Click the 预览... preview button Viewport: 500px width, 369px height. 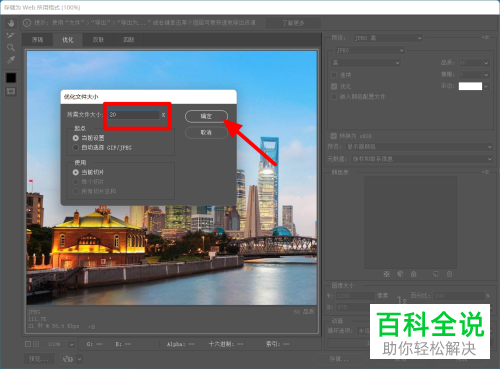point(38,359)
